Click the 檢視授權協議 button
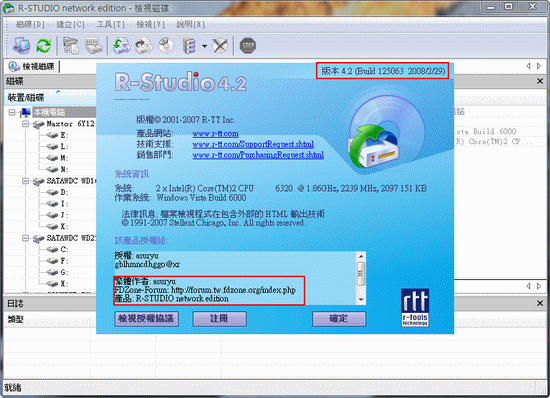This screenshot has width=550, height=398. coord(146,318)
